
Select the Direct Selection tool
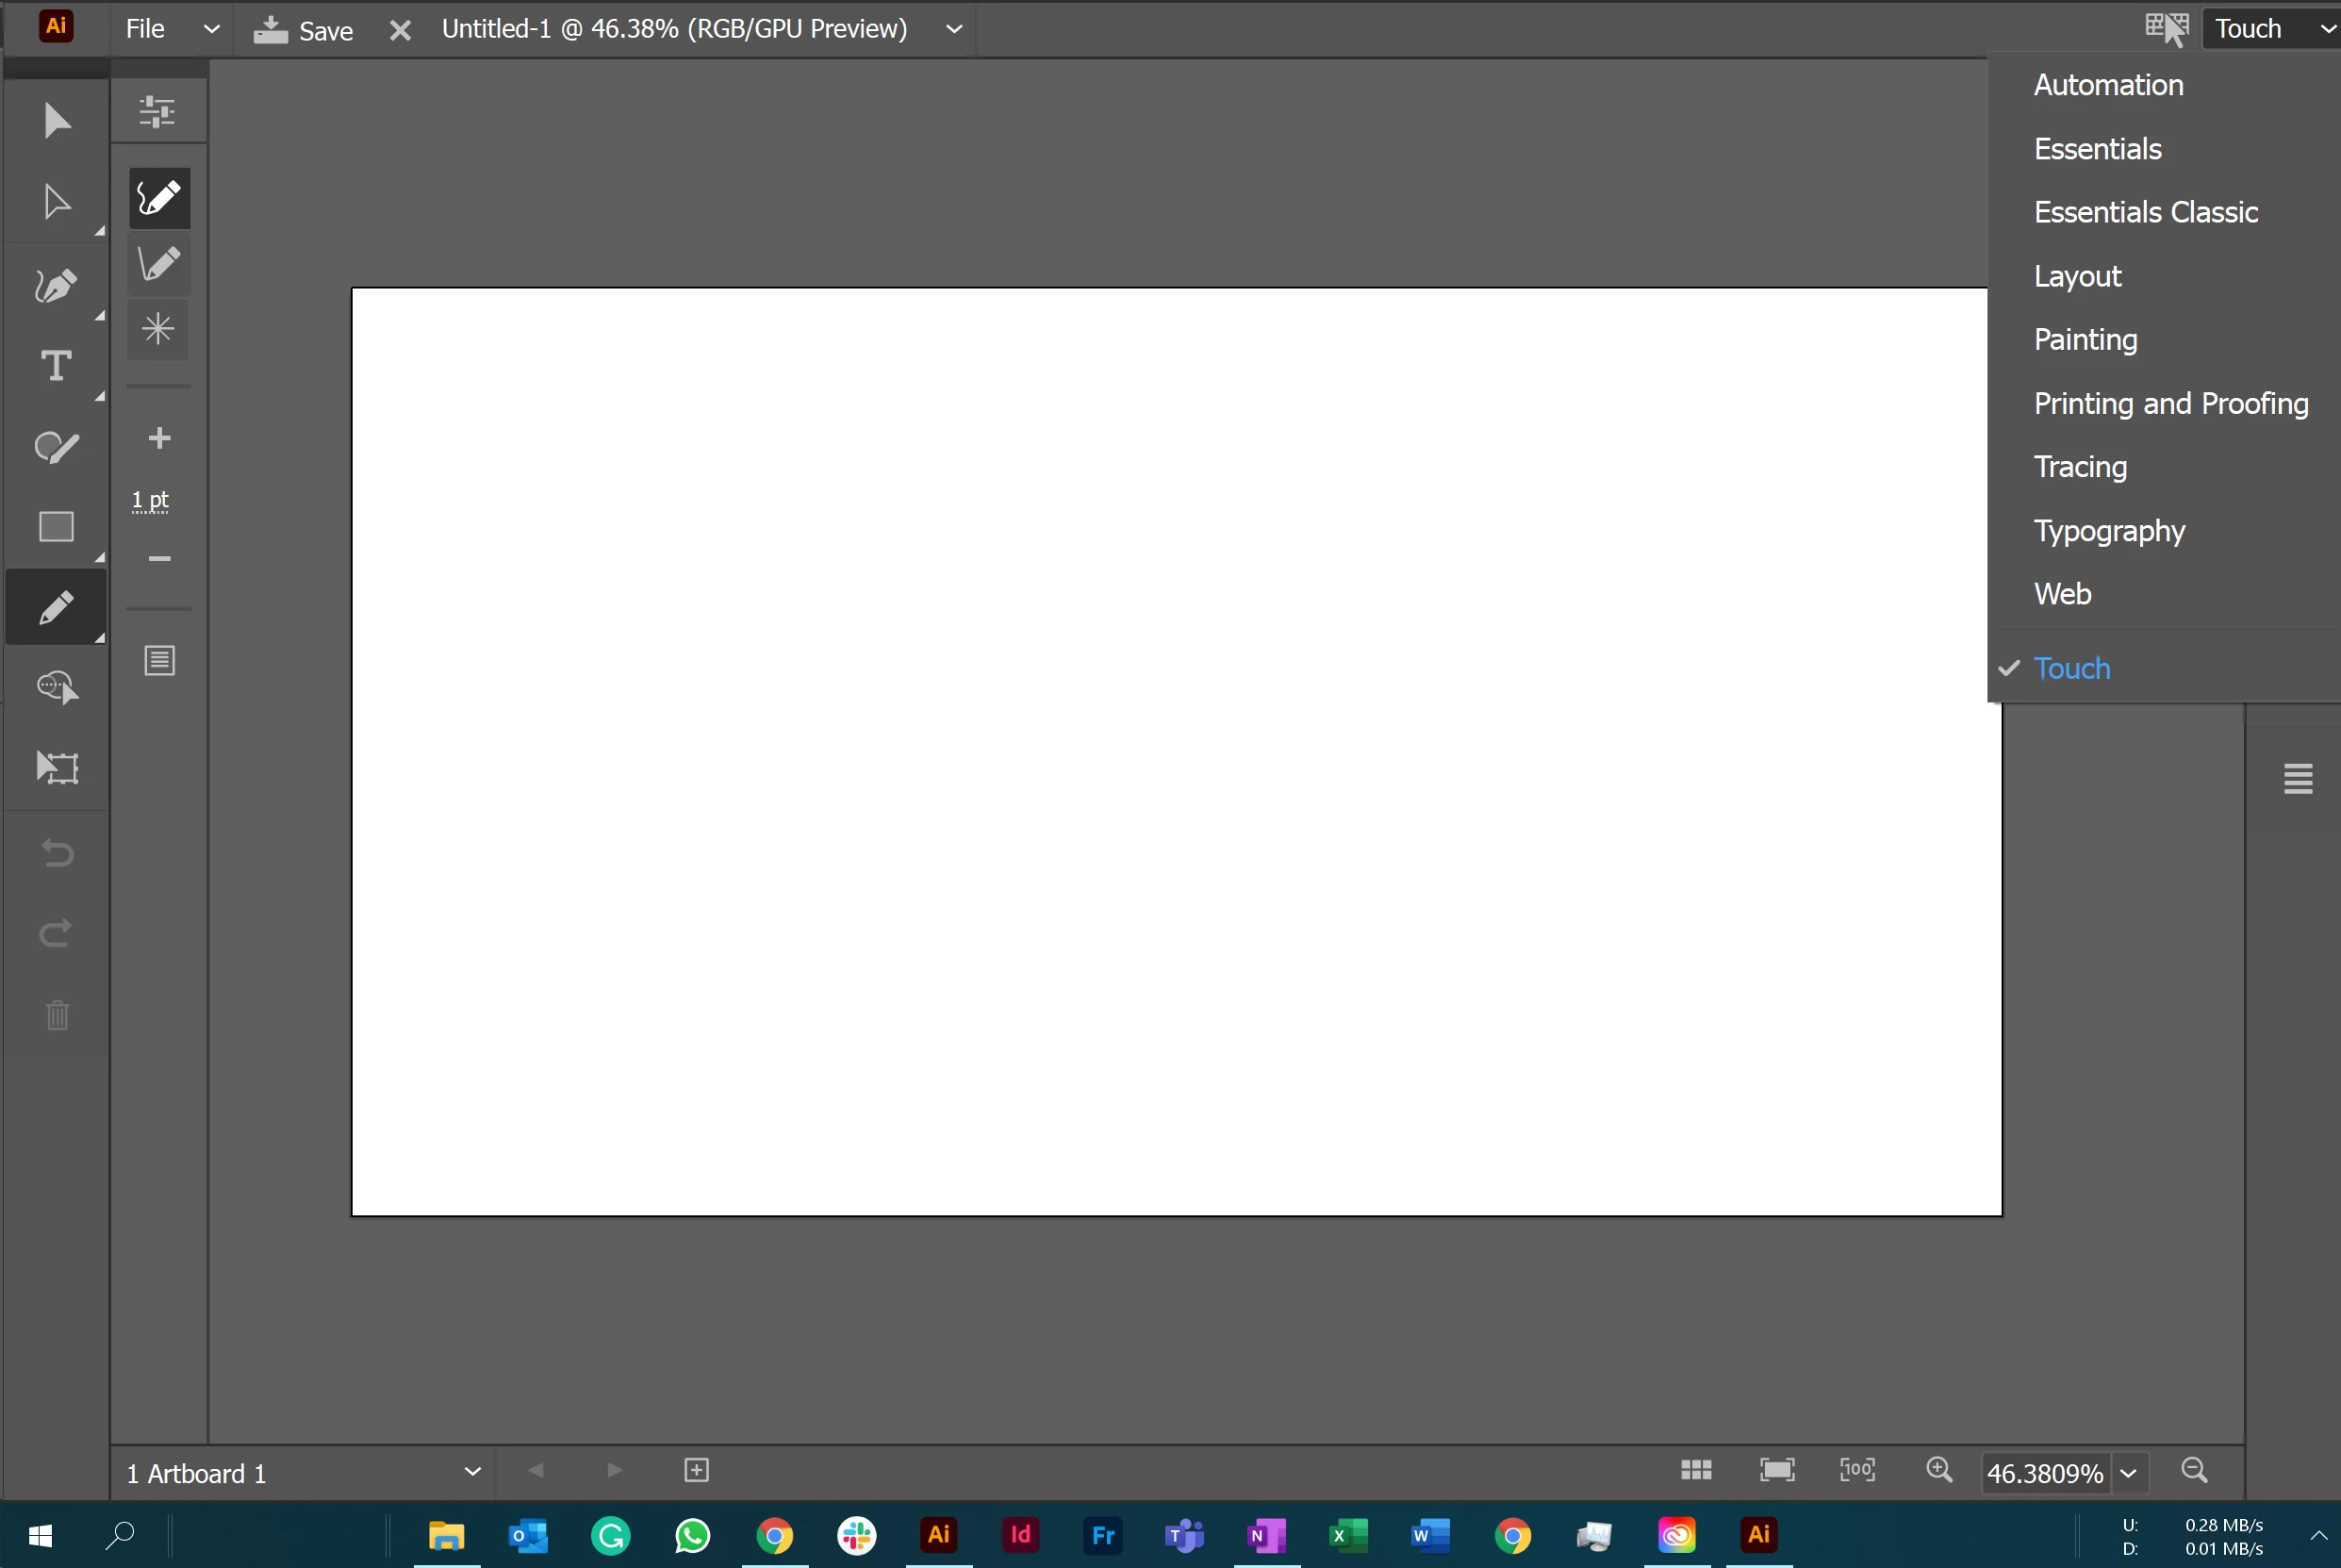coord(57,202)
